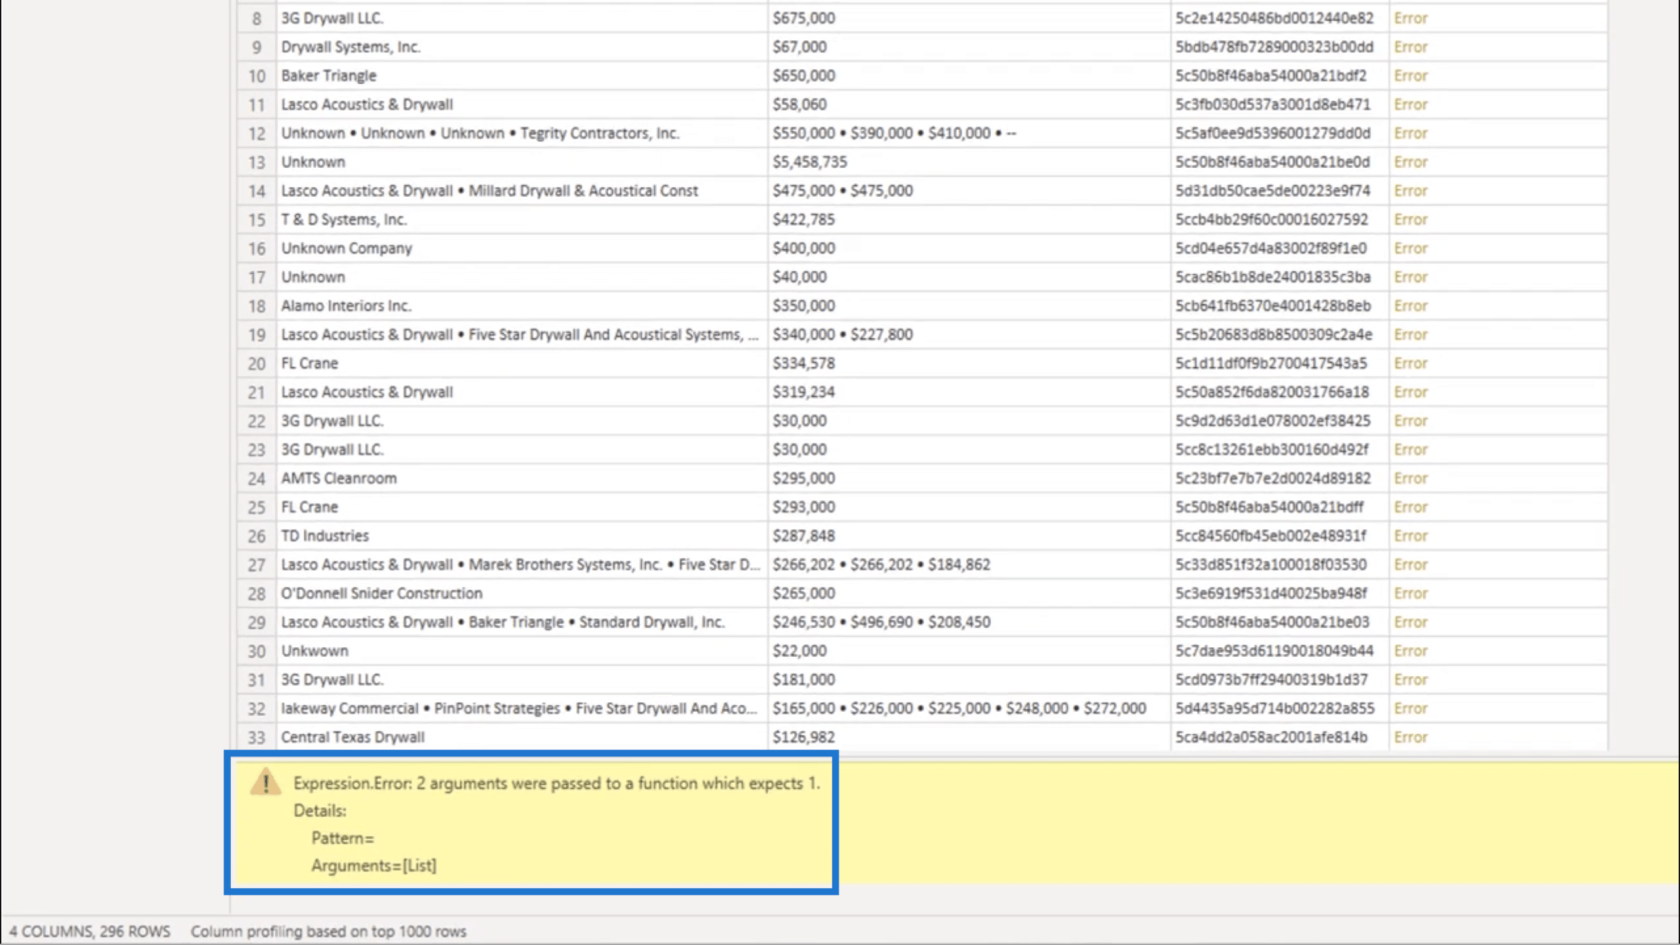Select the 'FL Crane' cell in row 25

[x=522, y=507]
